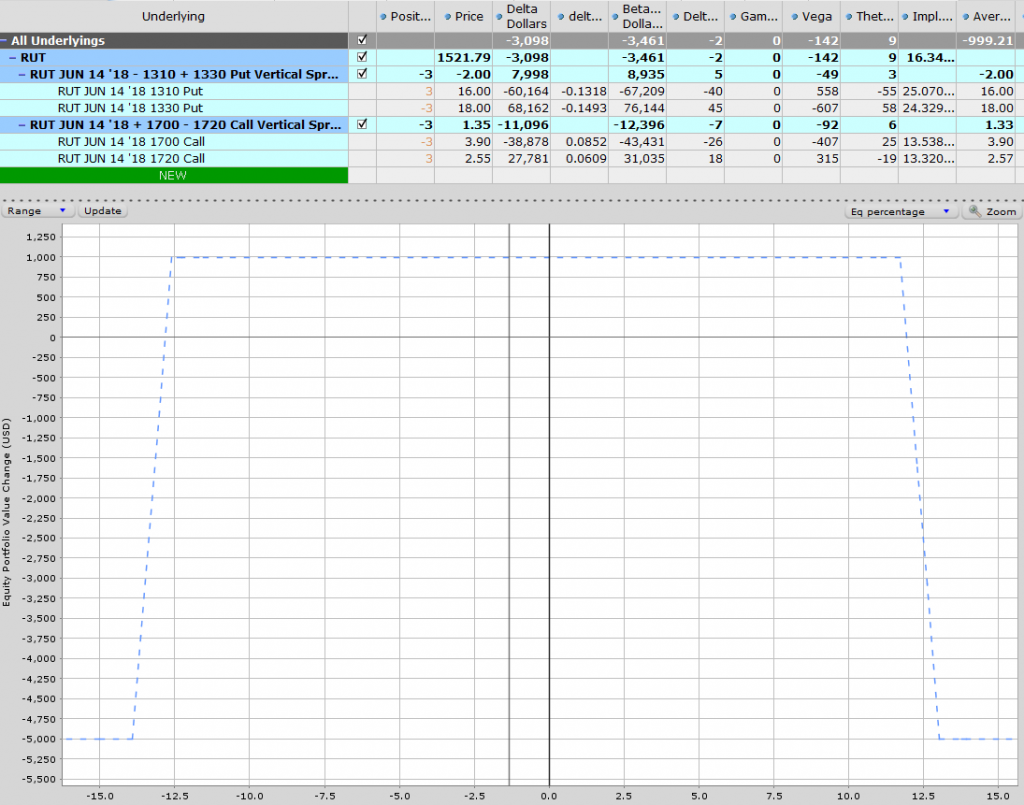Viewport: 1024px width, 805px height.
Task: Toggle the RUT row checkbox
Action: pyautogui.click(x=362, y=57)
